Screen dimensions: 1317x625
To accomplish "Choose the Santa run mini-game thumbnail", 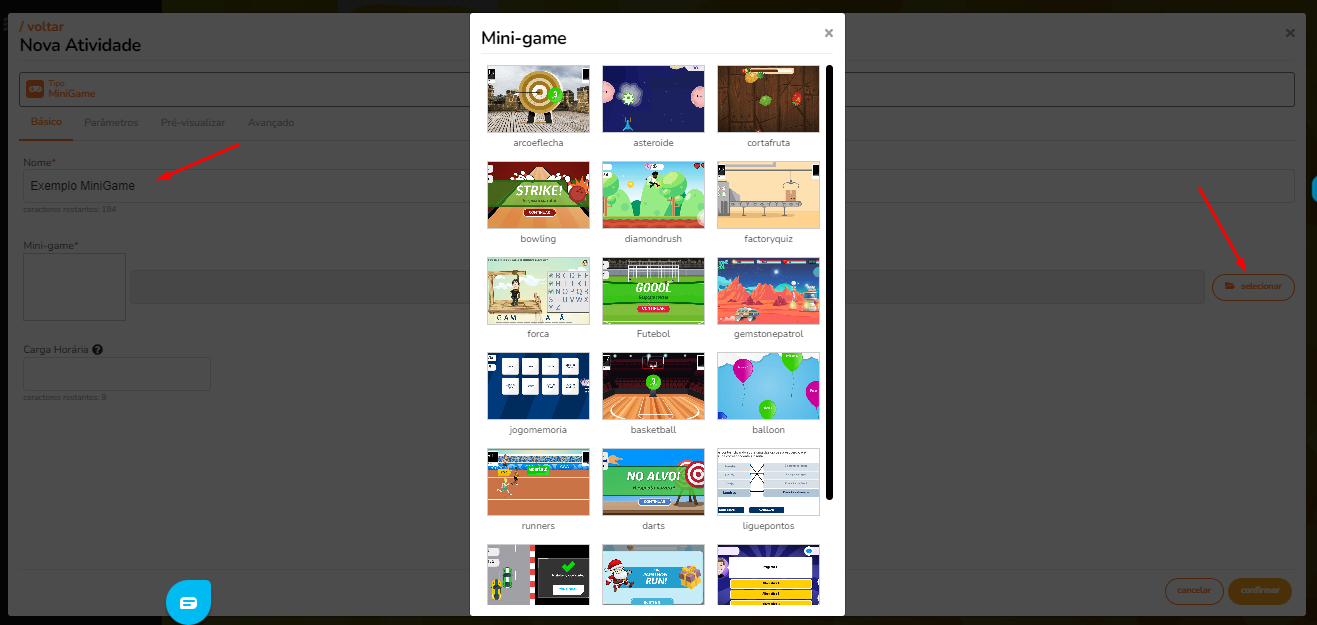I will click(653, 575).
